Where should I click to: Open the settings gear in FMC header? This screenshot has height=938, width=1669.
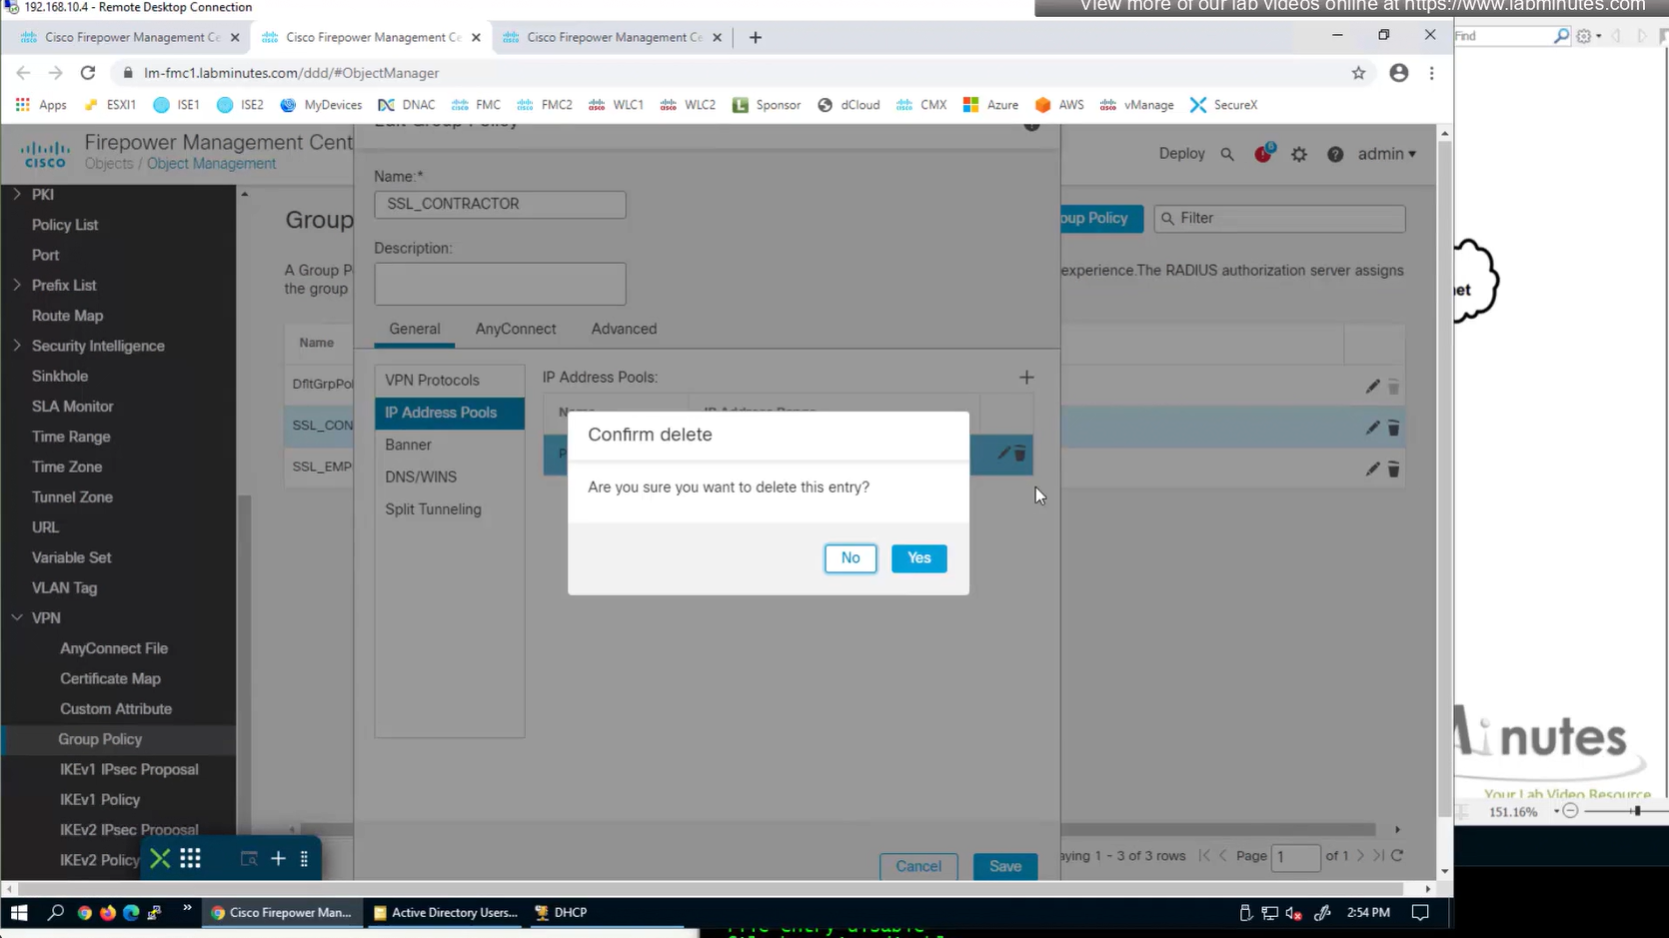[1299, 154]
